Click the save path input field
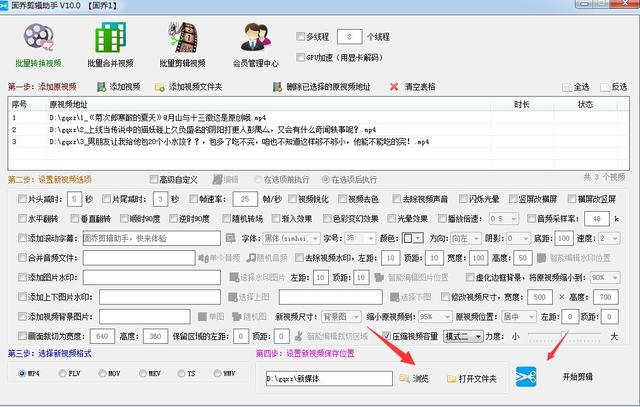Viewport: 640px width, 407px height. coord(330,379)
